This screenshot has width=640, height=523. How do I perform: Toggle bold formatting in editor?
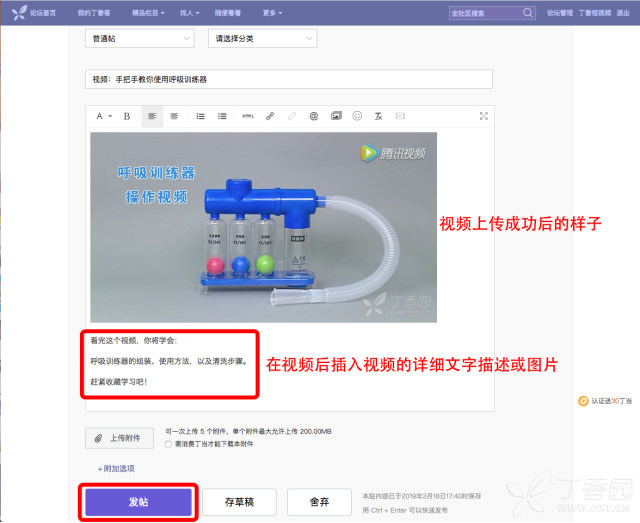pyautogui.click(x=127, y=116)
